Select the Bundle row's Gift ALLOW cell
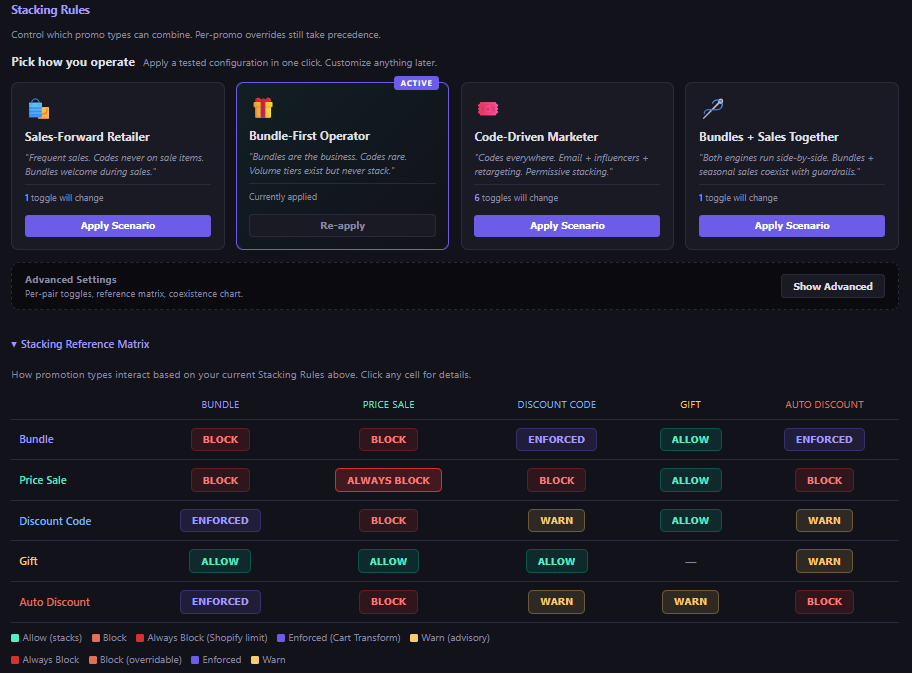Viewport: 912px width, 674px height. (690, 440)
